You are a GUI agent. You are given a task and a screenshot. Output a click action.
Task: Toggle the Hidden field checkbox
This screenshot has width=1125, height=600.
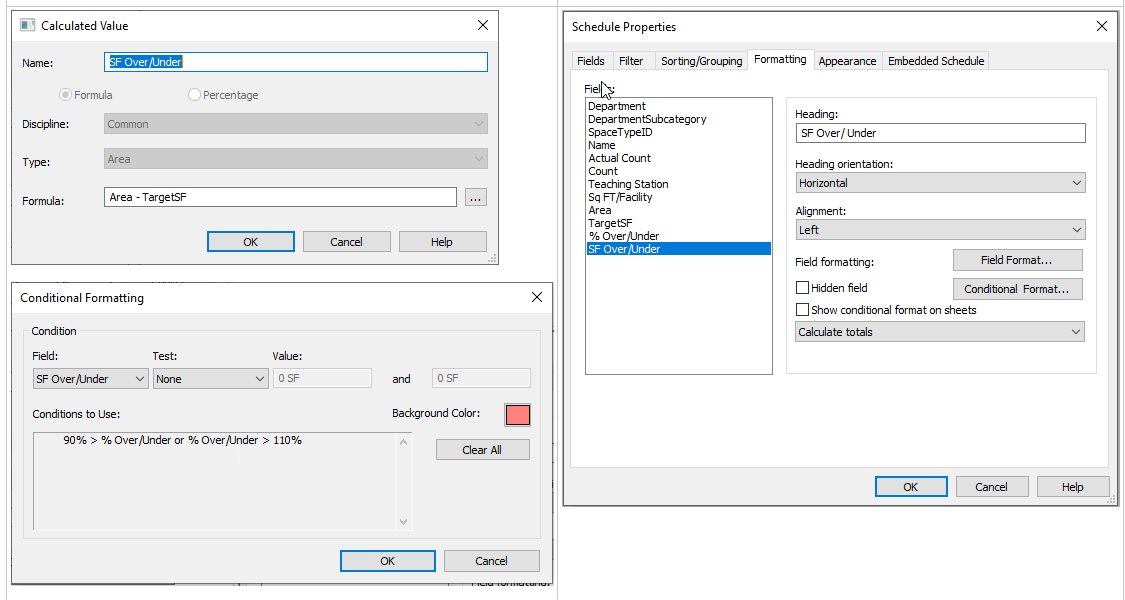(802, 288)
